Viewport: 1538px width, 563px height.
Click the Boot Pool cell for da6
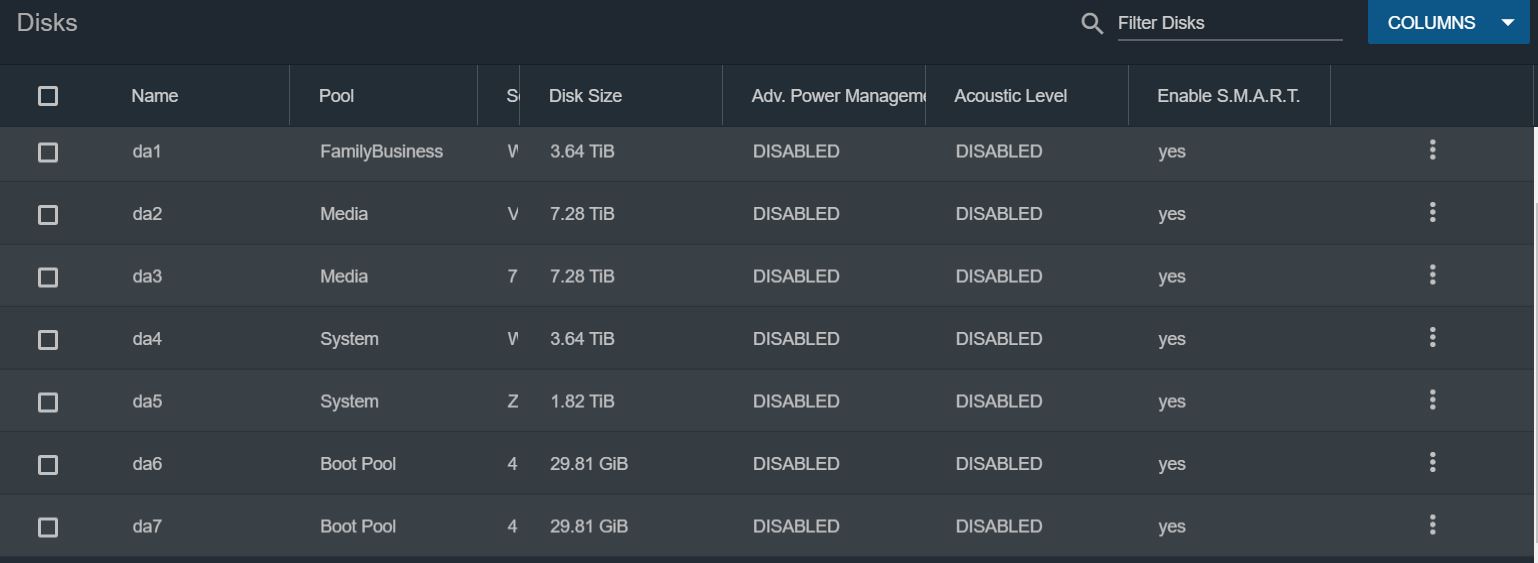pos(358,464)
